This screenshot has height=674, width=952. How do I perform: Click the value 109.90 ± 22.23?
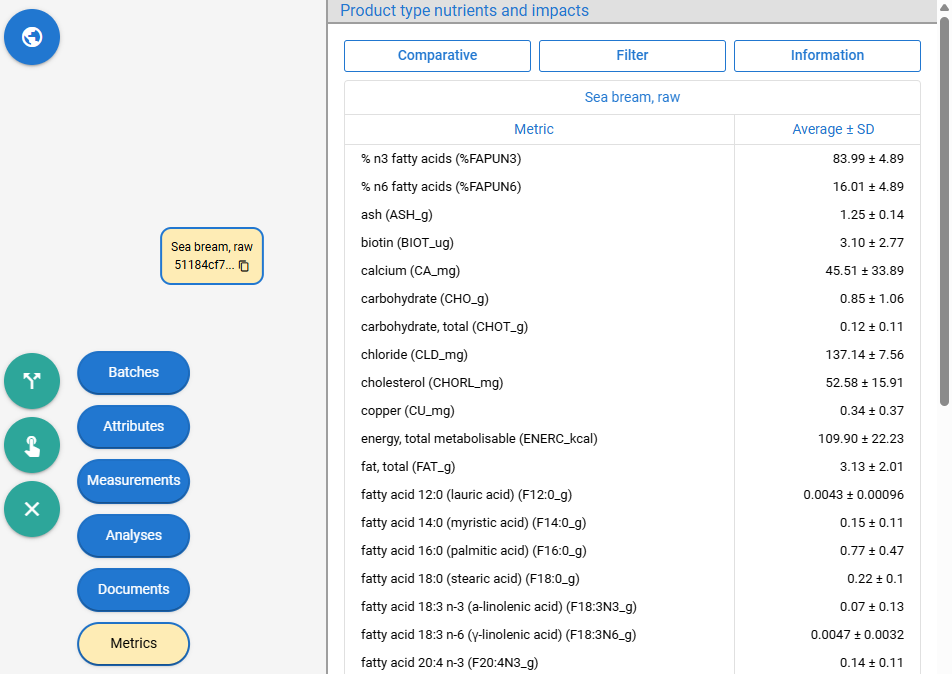tap(860, 438)
